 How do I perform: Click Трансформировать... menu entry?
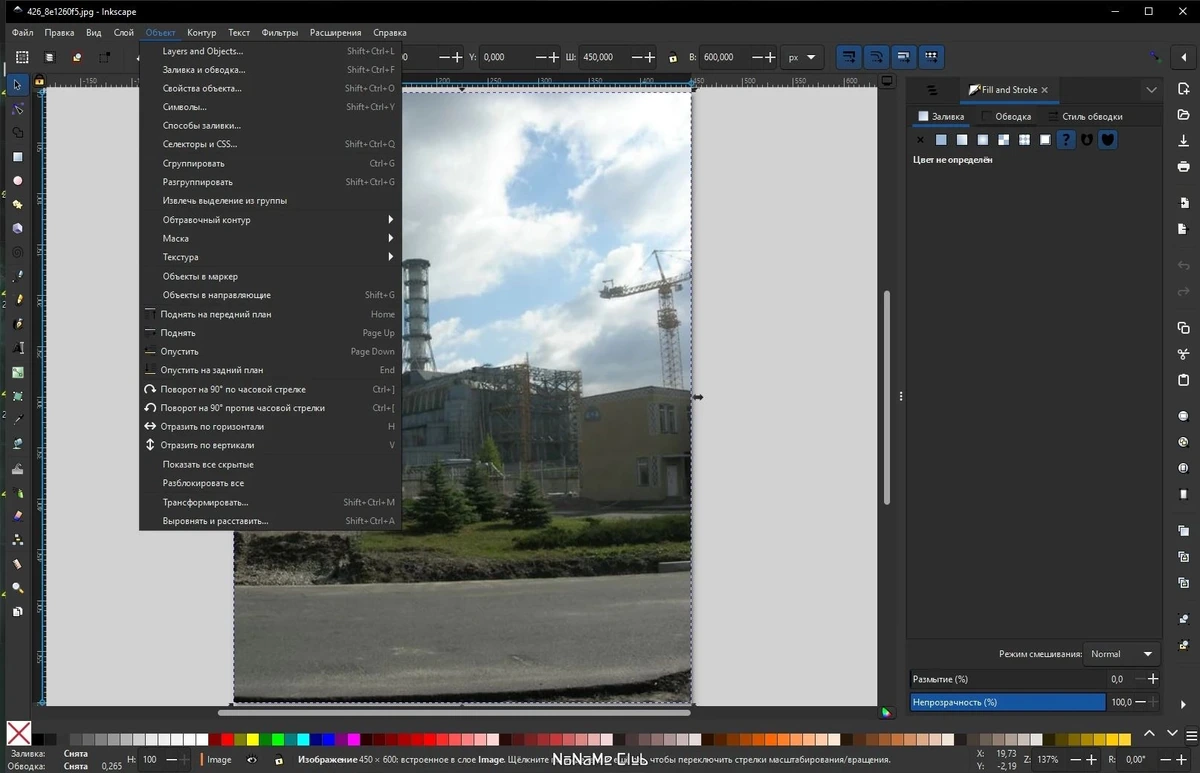tap(270, 502)
